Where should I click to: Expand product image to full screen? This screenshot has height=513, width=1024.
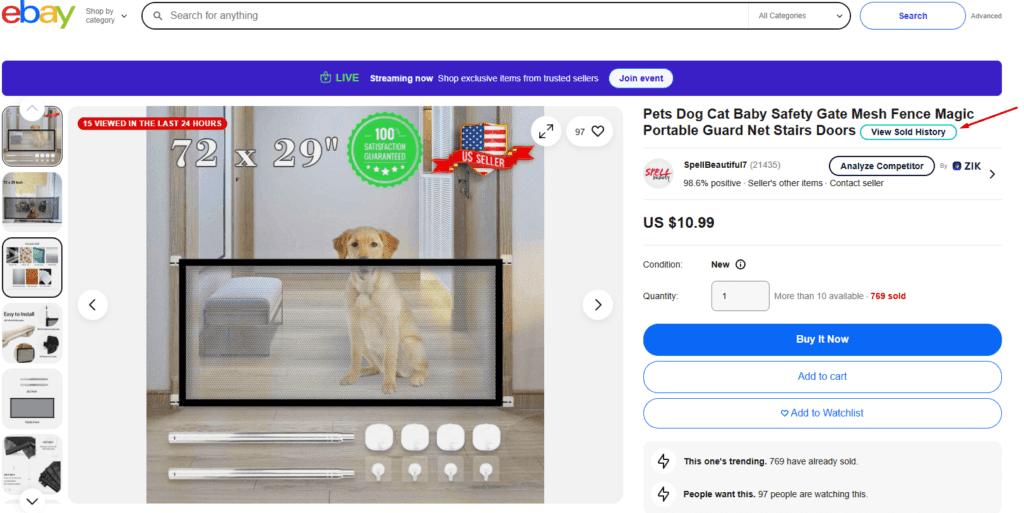[546, 131]
